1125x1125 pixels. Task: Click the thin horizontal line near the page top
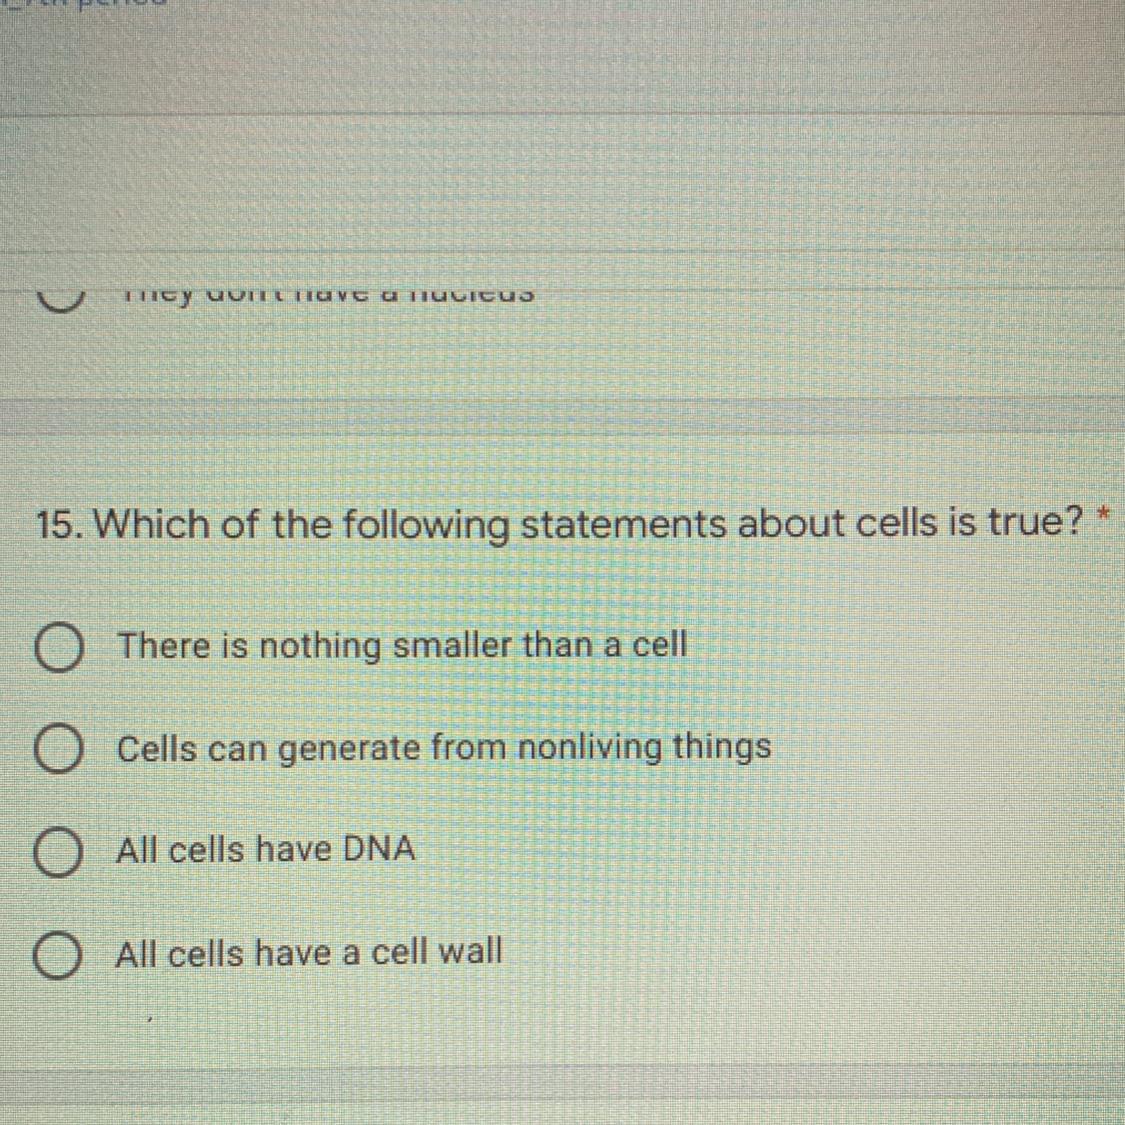click(562, 114)
